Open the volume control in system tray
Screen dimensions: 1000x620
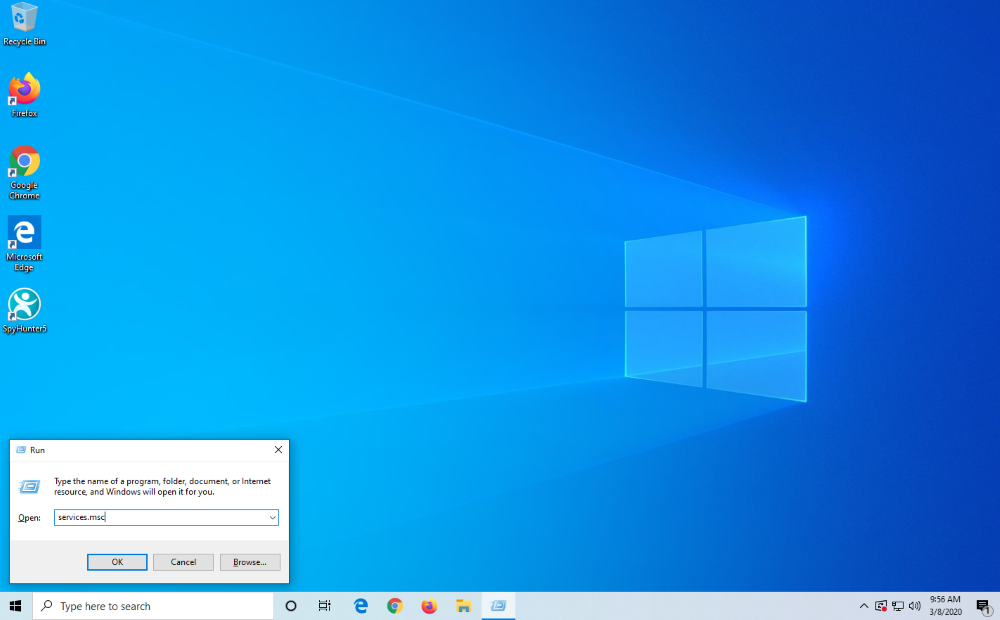point(915,606)
